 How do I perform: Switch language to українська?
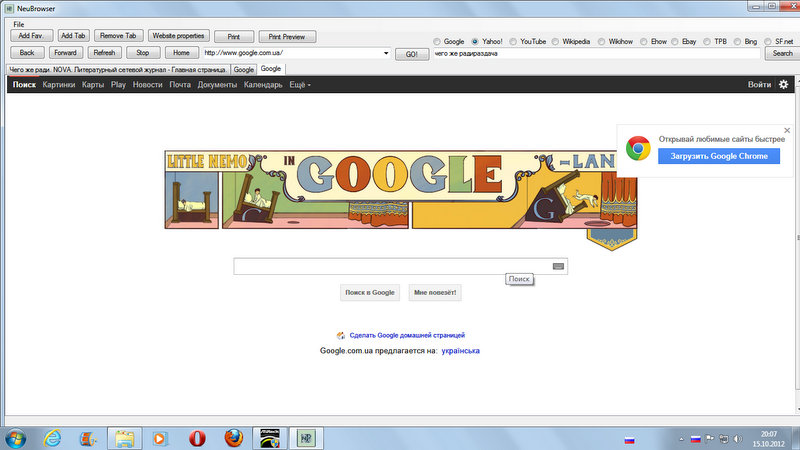tap(460, 351)
